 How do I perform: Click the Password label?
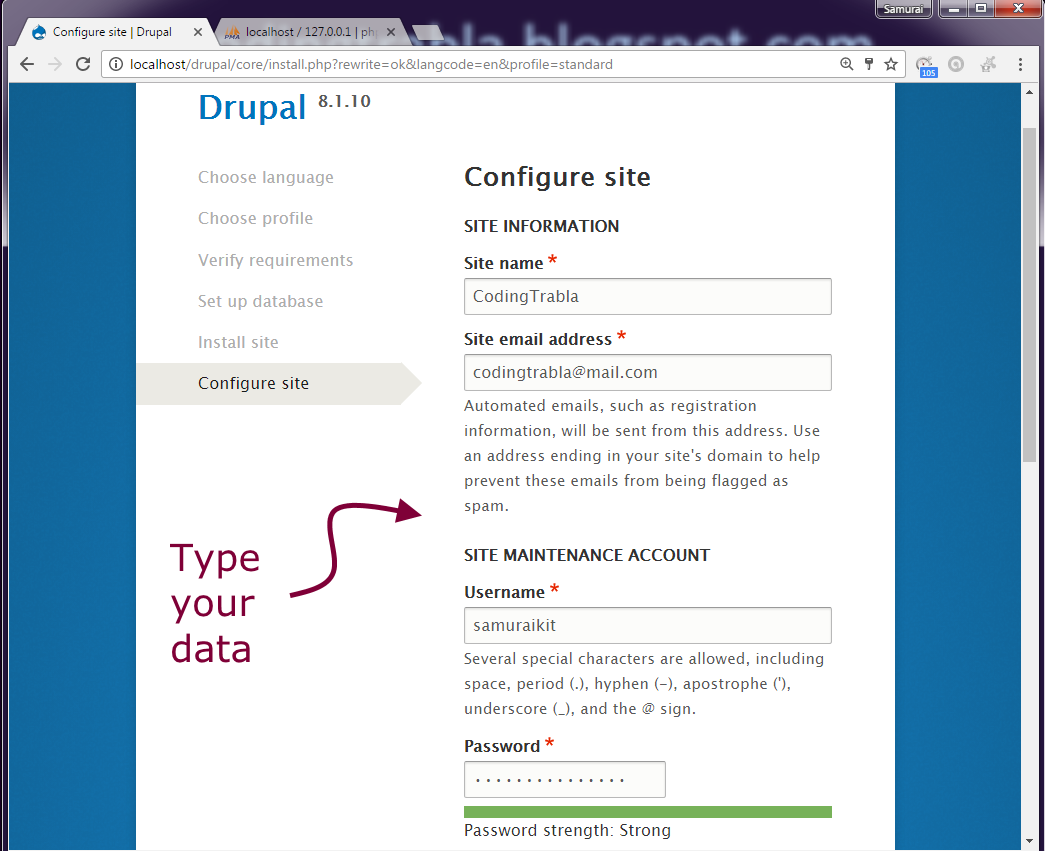coord(502,746)
